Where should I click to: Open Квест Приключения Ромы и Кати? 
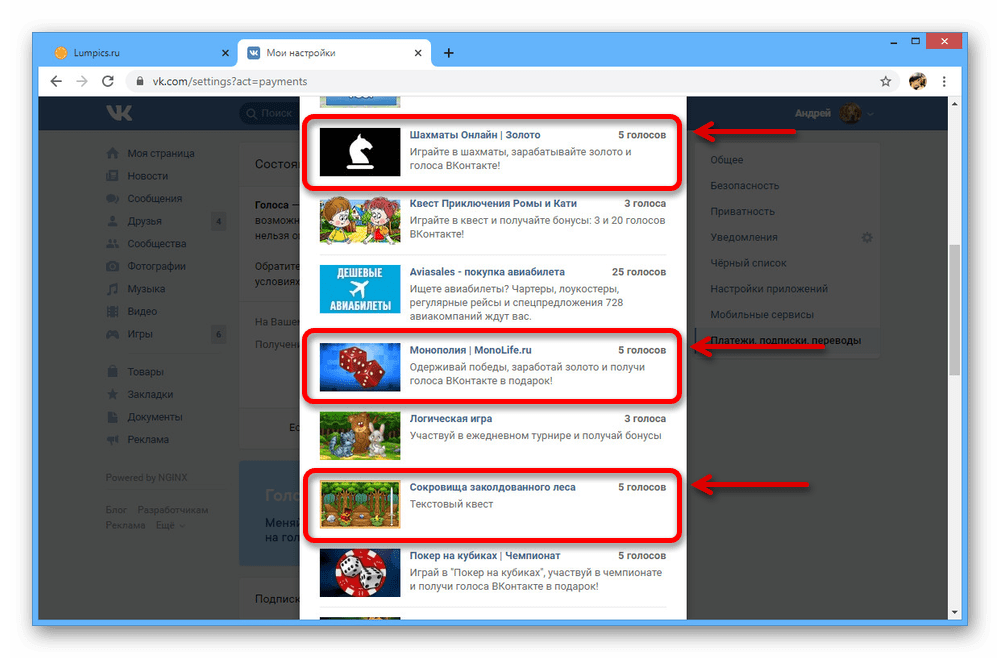(x=493, y=203)
